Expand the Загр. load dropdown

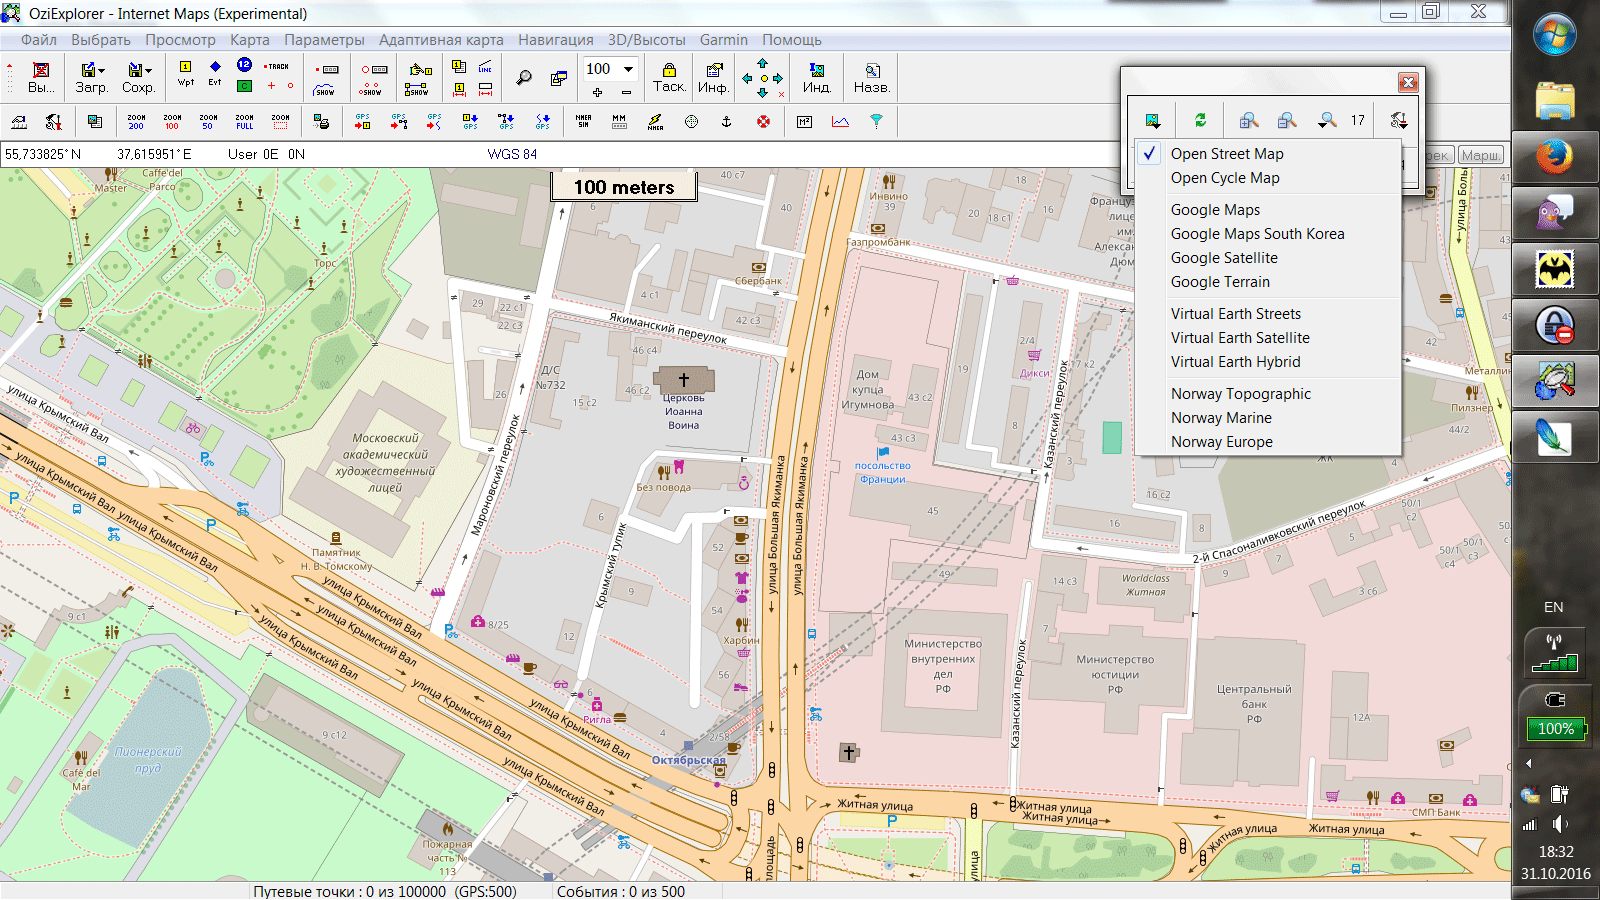(102, 71)
